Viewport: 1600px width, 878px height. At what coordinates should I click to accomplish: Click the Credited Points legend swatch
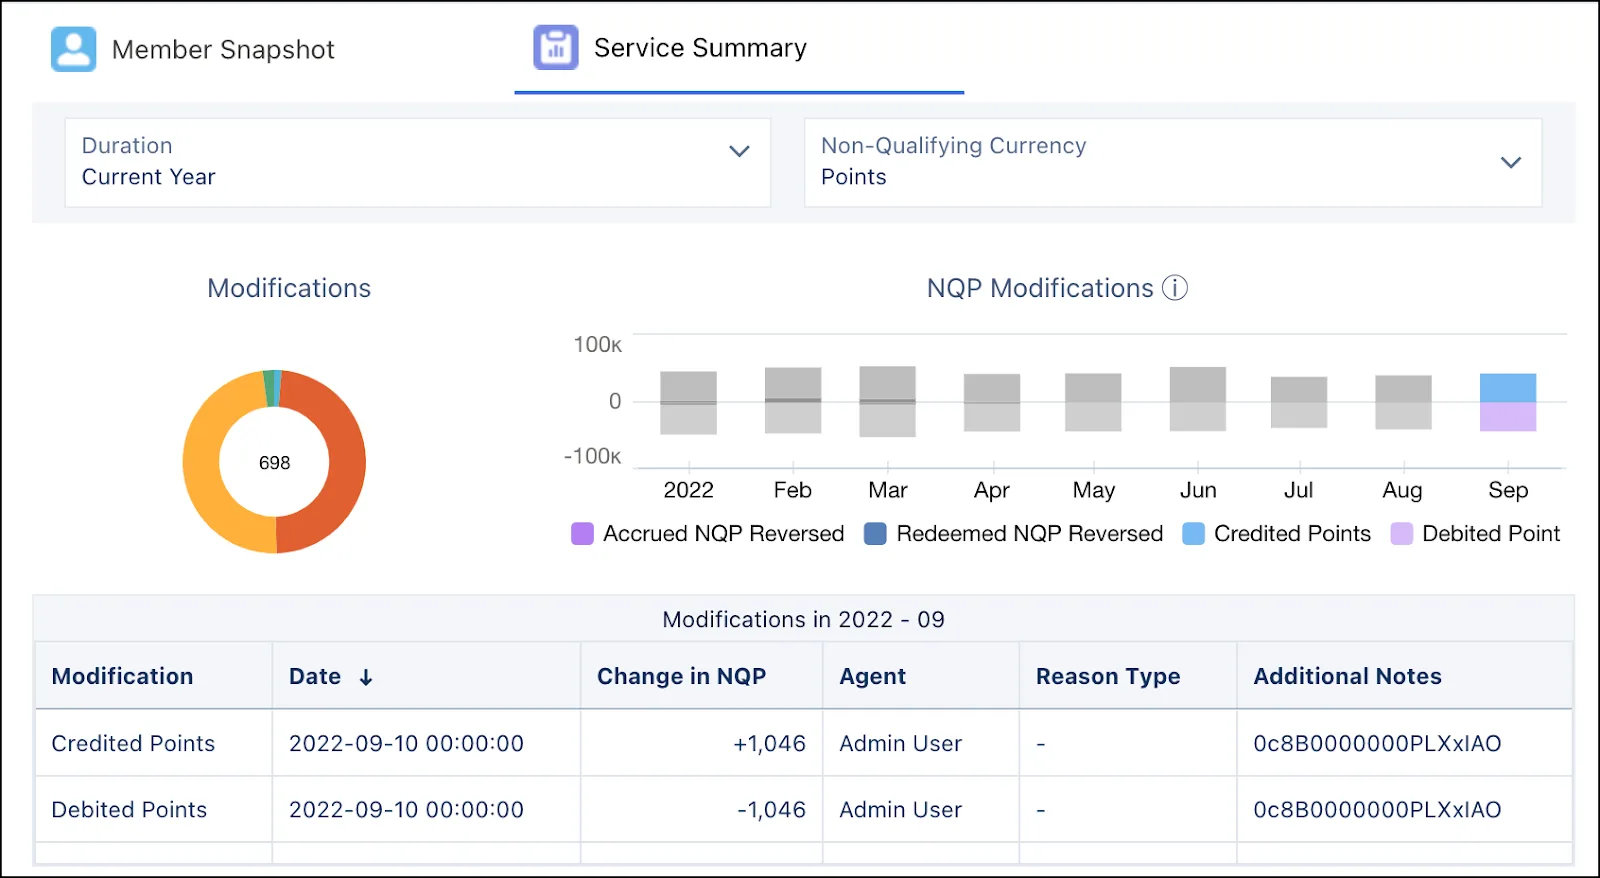coord(1193,534)
